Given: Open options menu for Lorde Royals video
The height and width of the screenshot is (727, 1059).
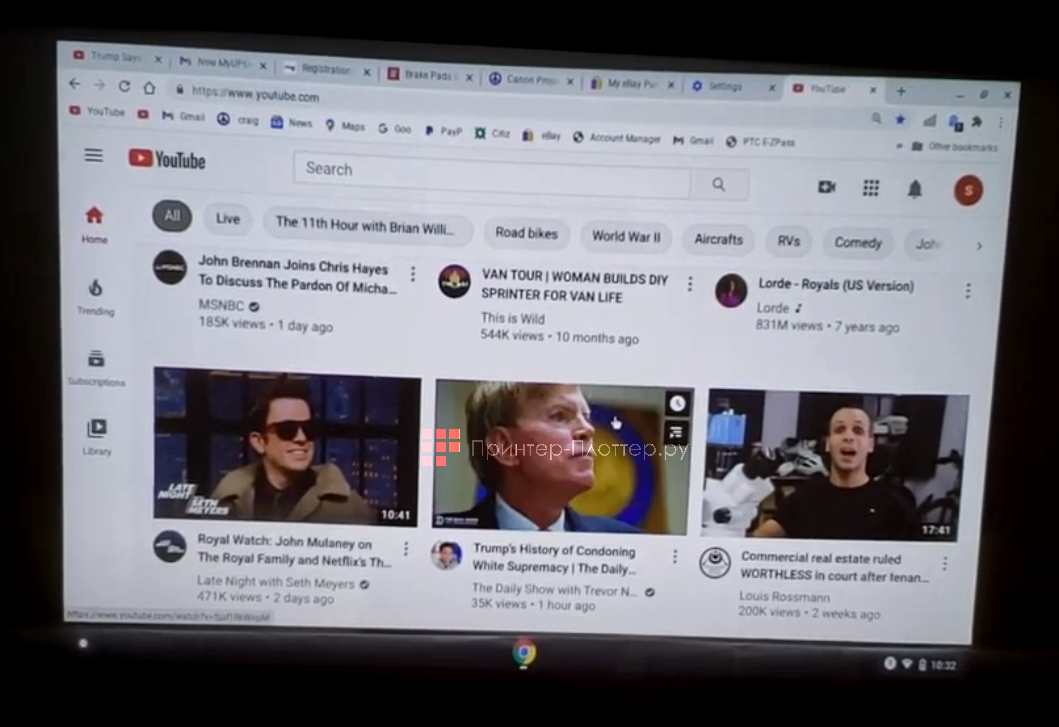Looking at the screenshot, I should (967, 291).
